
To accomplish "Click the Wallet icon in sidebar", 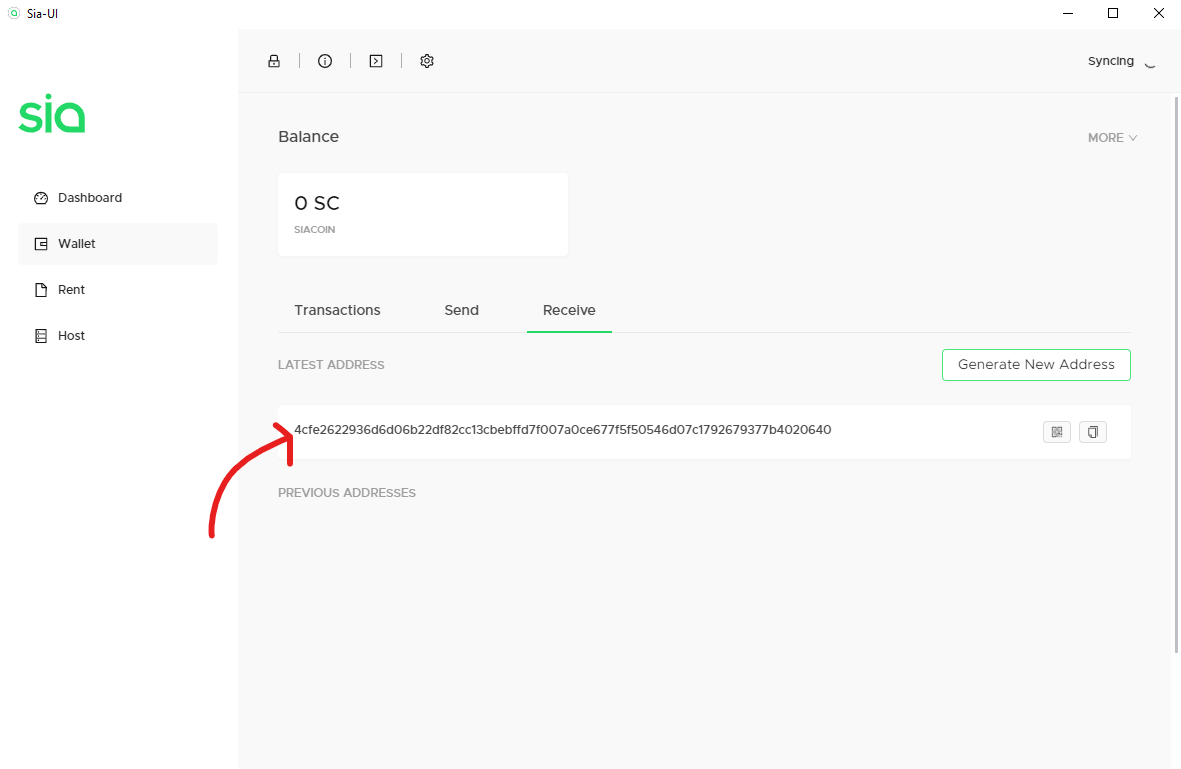I will (x=41, y=244).
